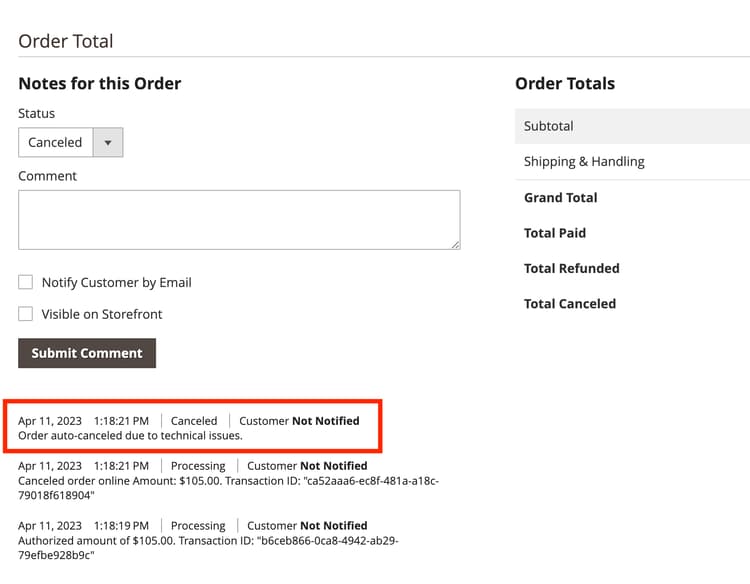The height and width of the screenshot is (584, 750).
Task: Click into the Comment text area
Action: (239, 219)
